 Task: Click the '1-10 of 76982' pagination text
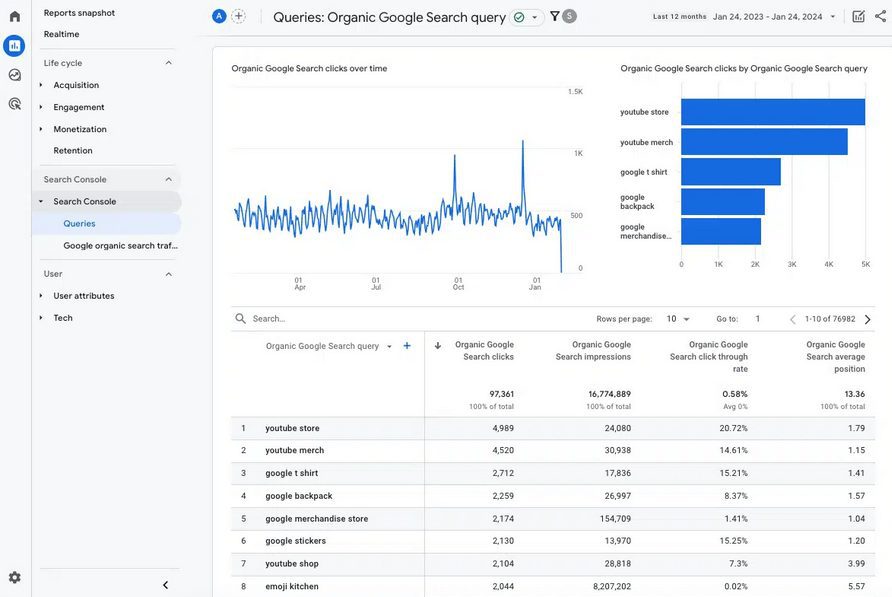[x=830, y=319]
